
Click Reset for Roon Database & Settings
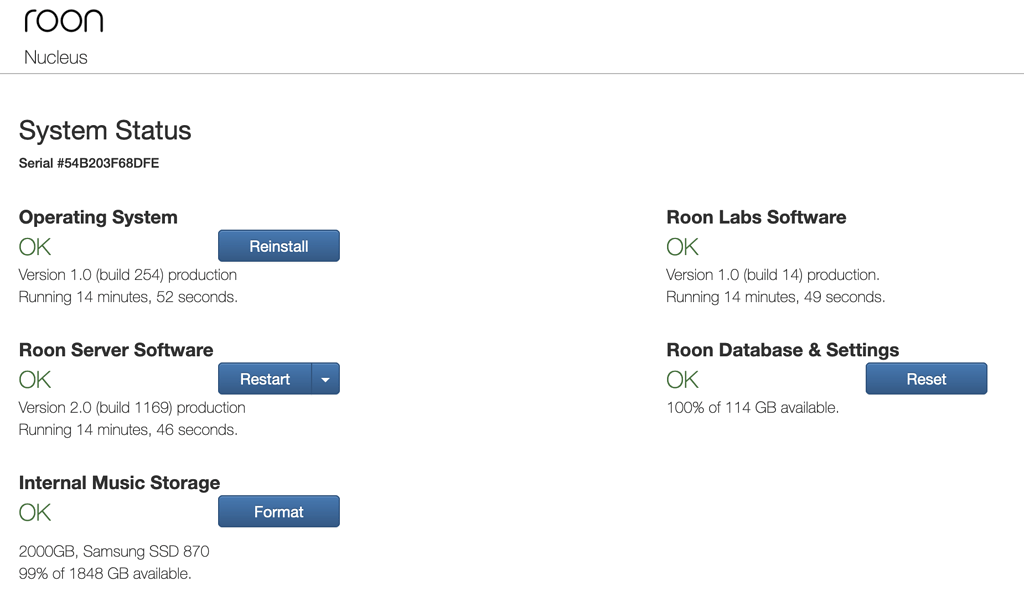[x=926, y=378]
